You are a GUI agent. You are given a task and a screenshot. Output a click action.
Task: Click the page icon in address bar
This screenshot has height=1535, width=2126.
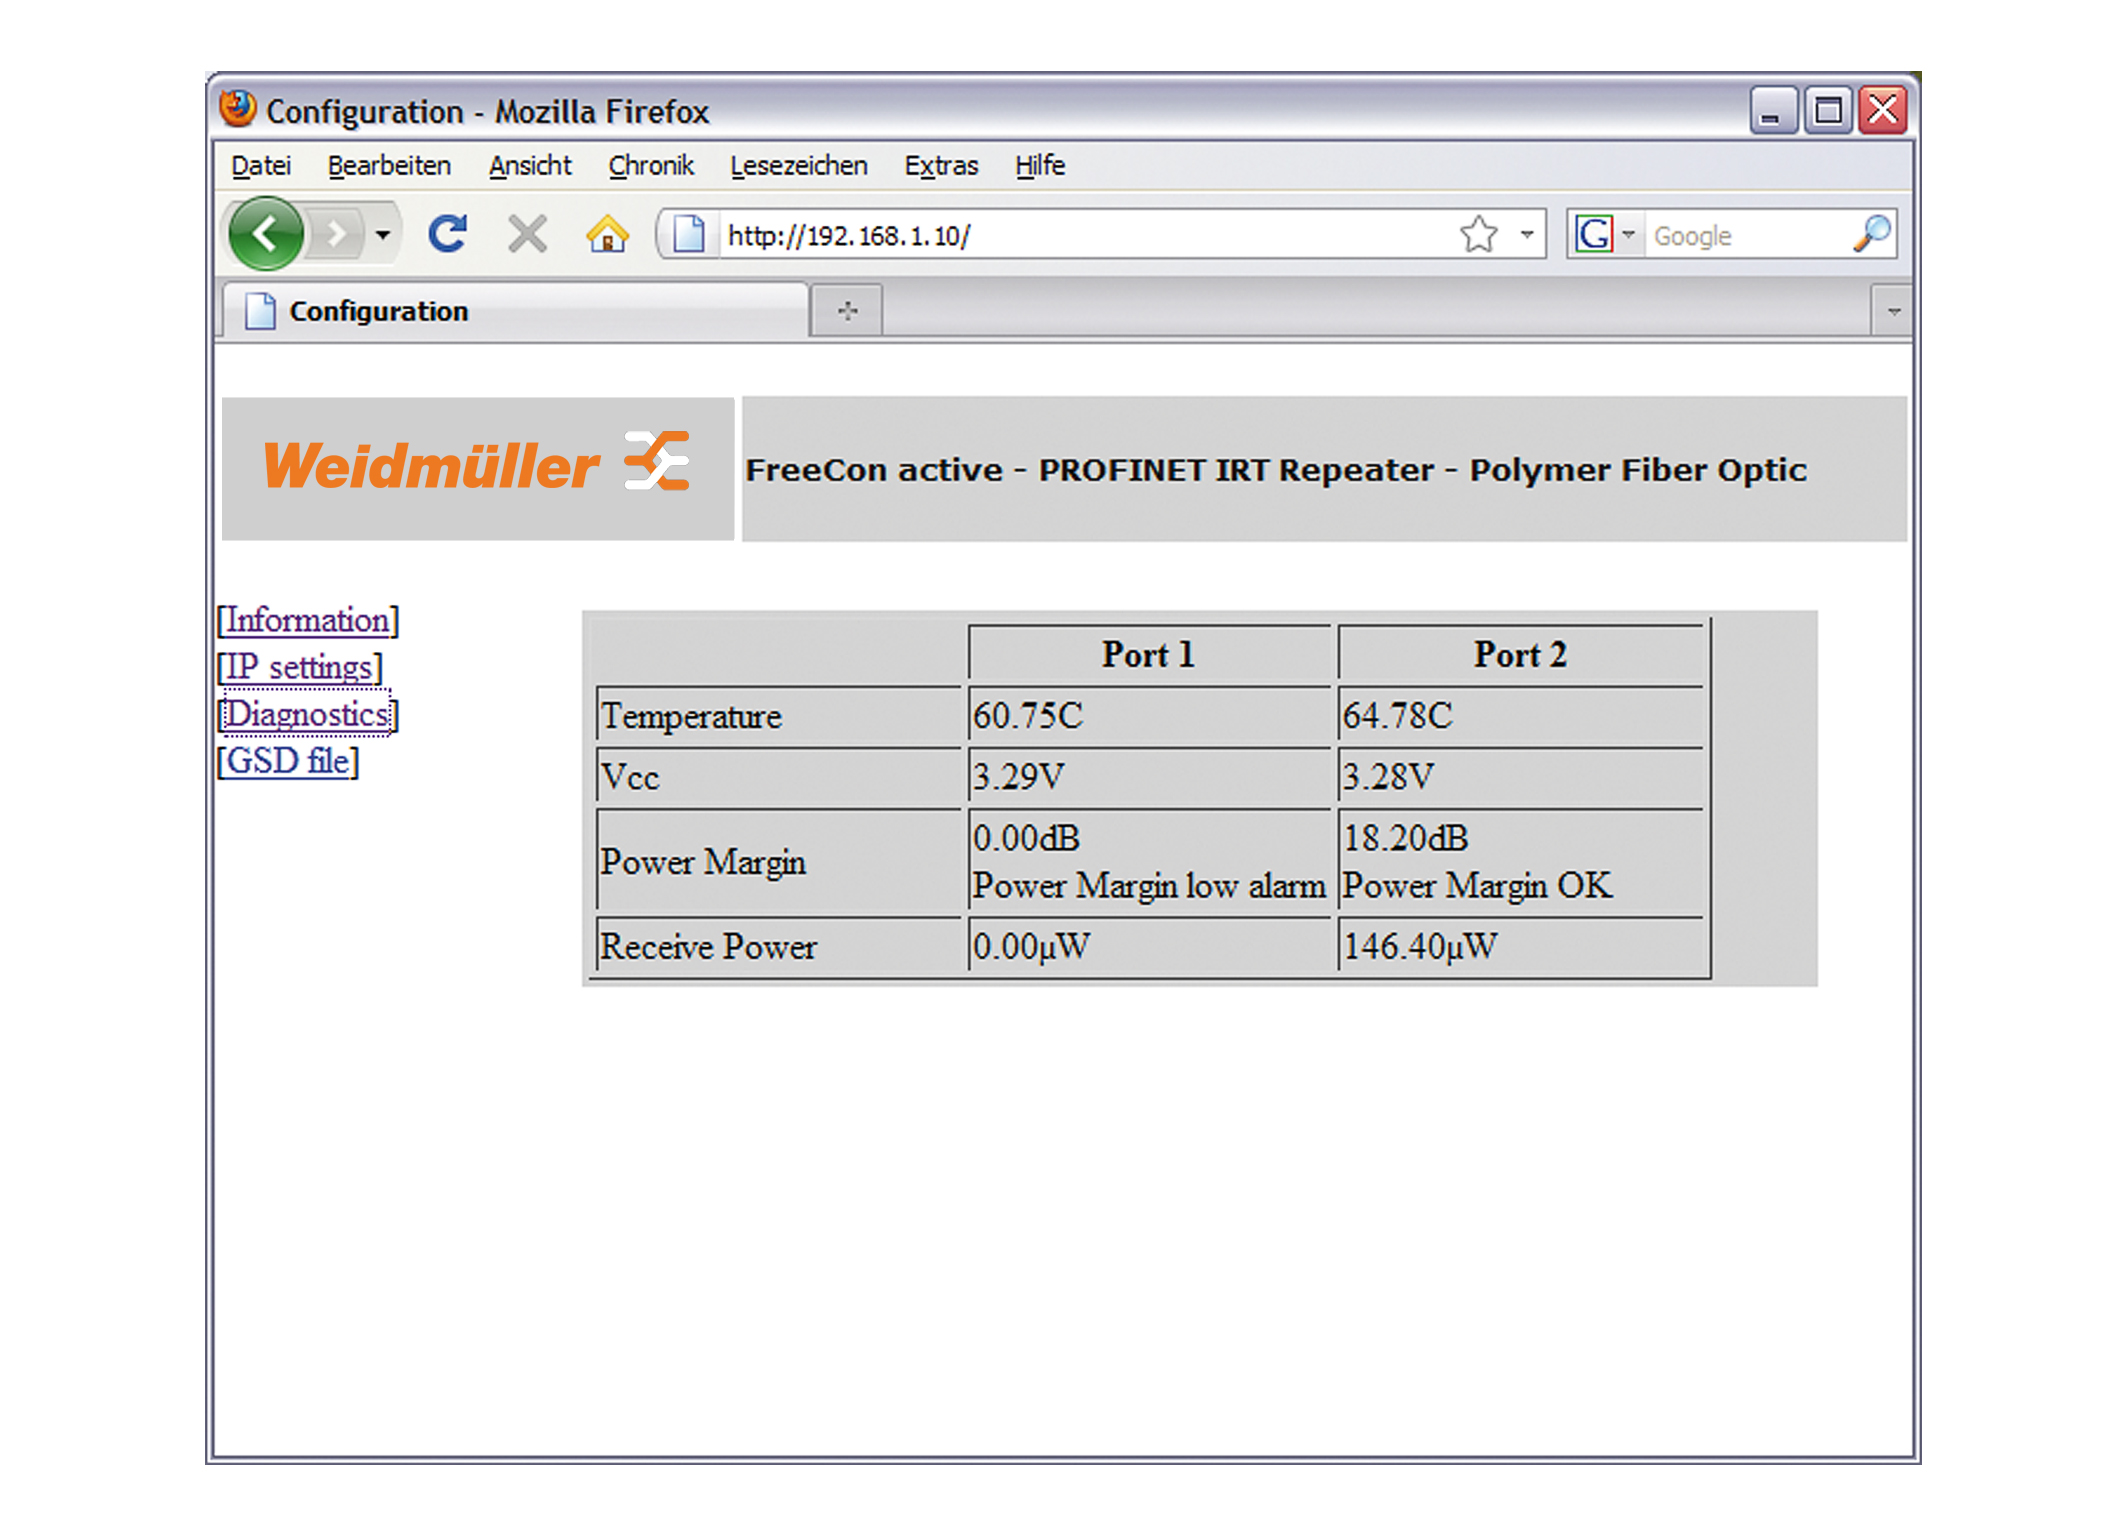point(688,235)
